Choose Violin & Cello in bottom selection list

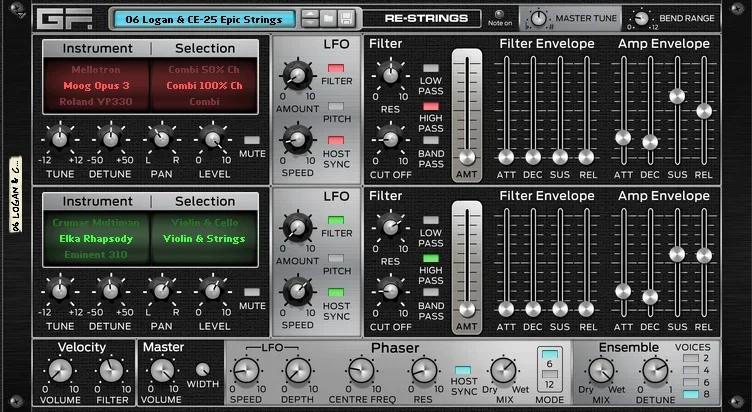(x=204, y=223)
